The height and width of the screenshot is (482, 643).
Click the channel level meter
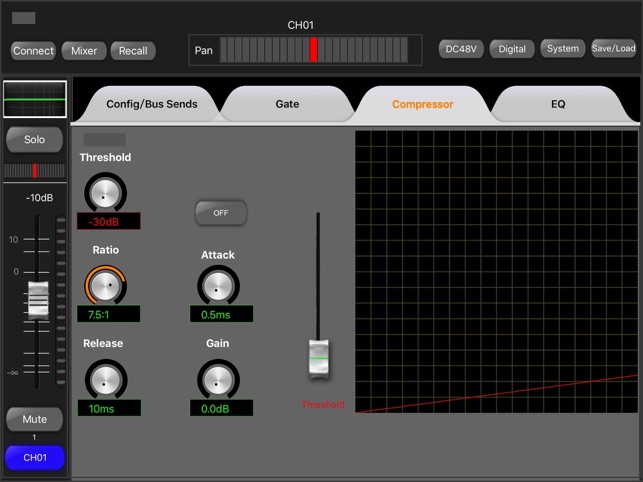pyautogui.click(x=61, y=301)
